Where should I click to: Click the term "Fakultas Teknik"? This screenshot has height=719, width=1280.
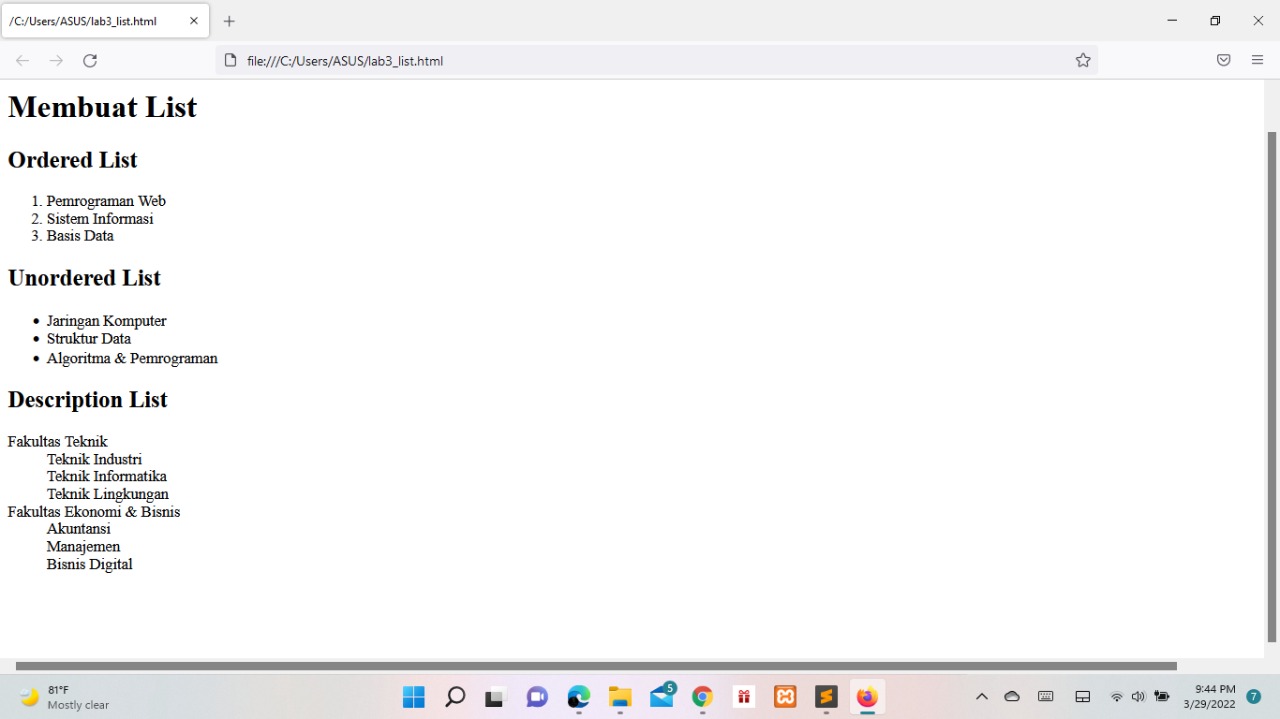[x=57, y=442]
